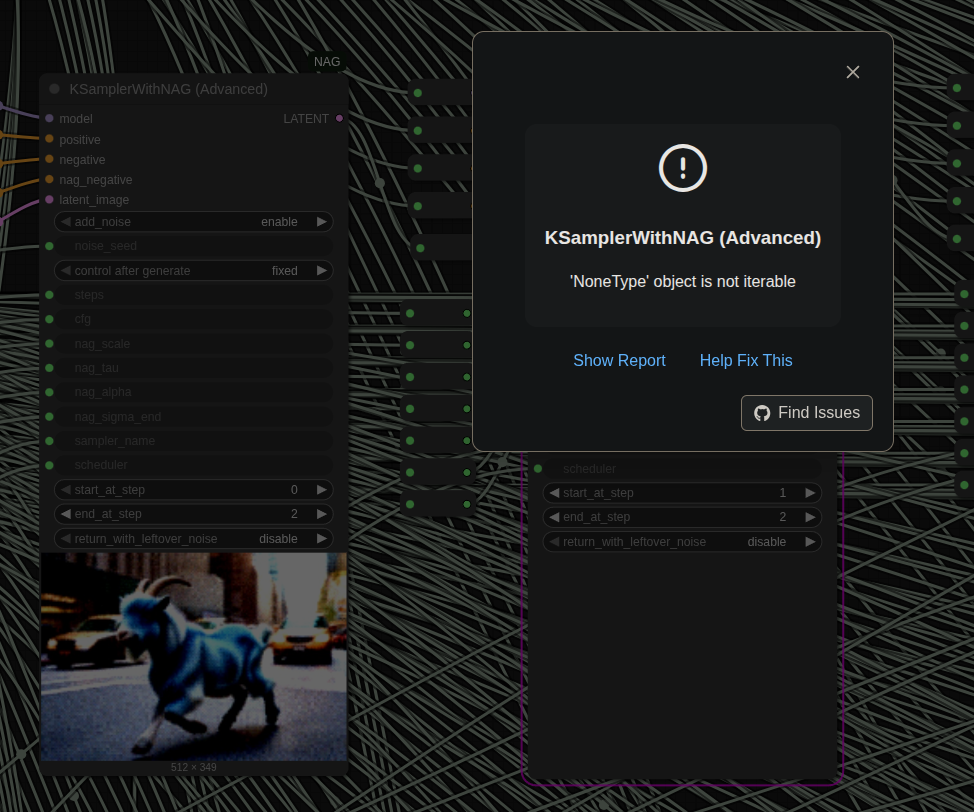
Task: Click the 512 × 349 image size label
Action: pos(194,767)
